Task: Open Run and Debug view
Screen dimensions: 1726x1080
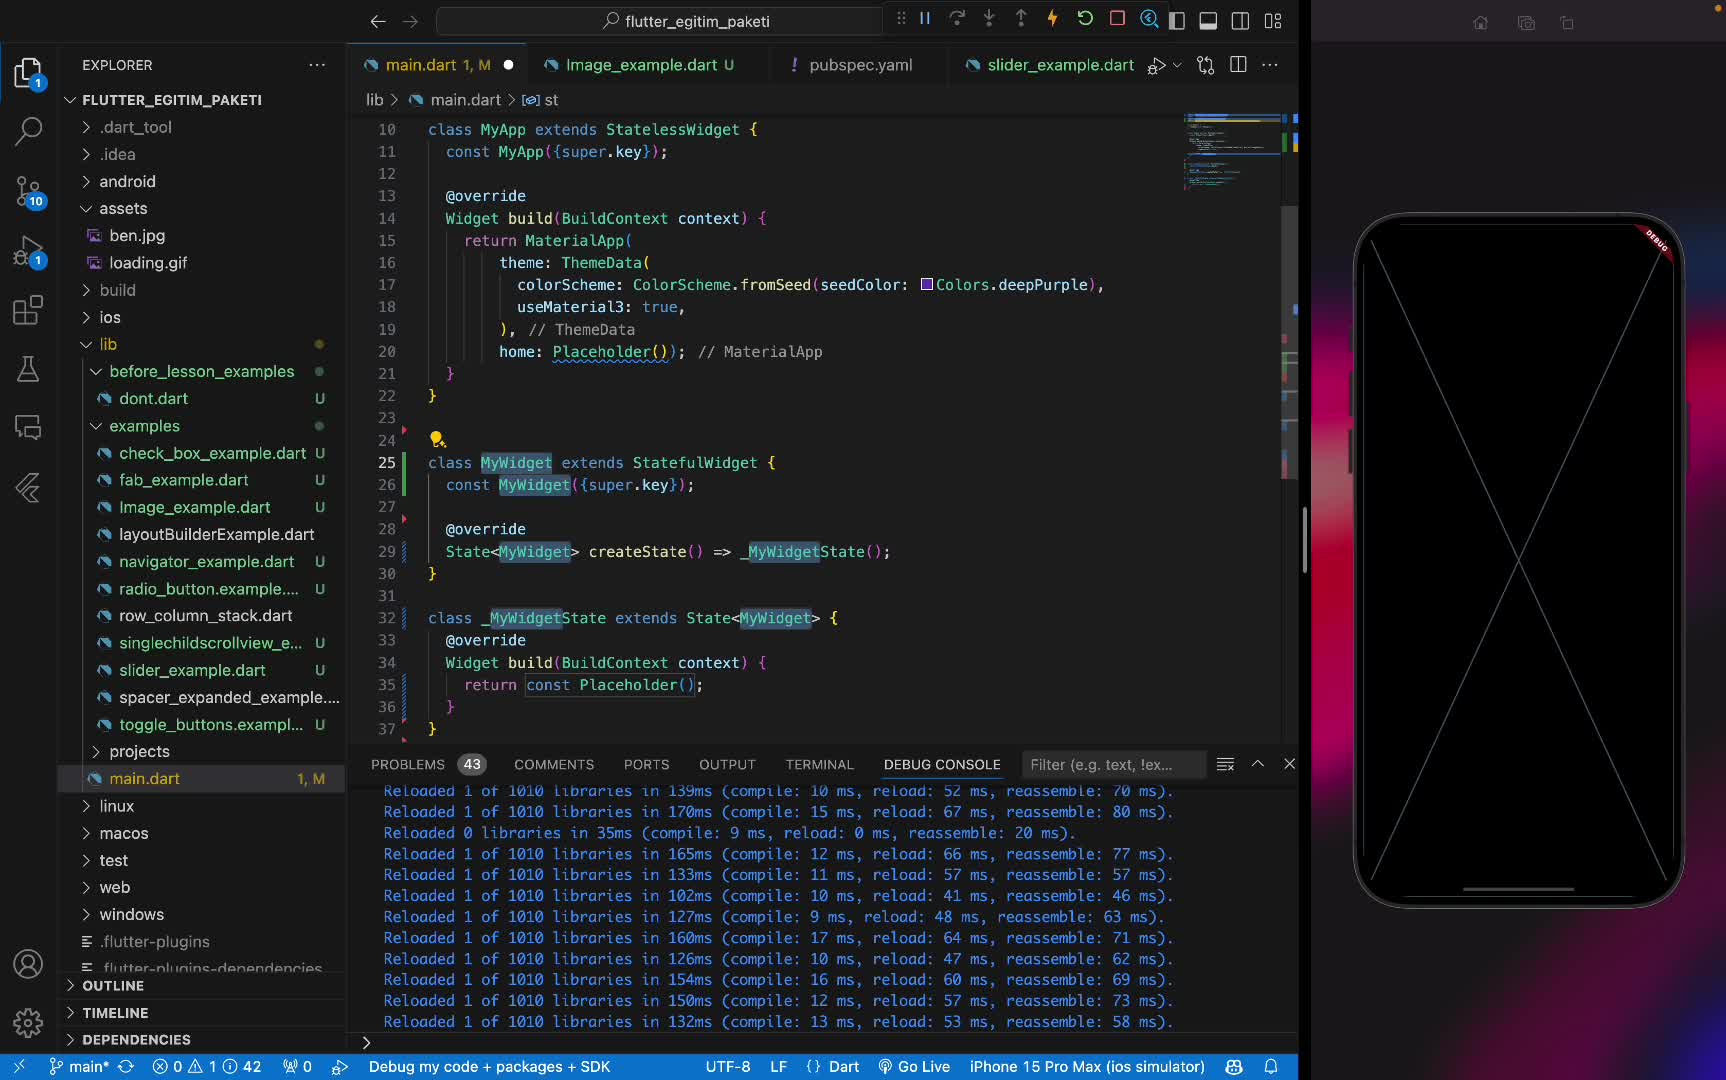Action: click(28, 251)
